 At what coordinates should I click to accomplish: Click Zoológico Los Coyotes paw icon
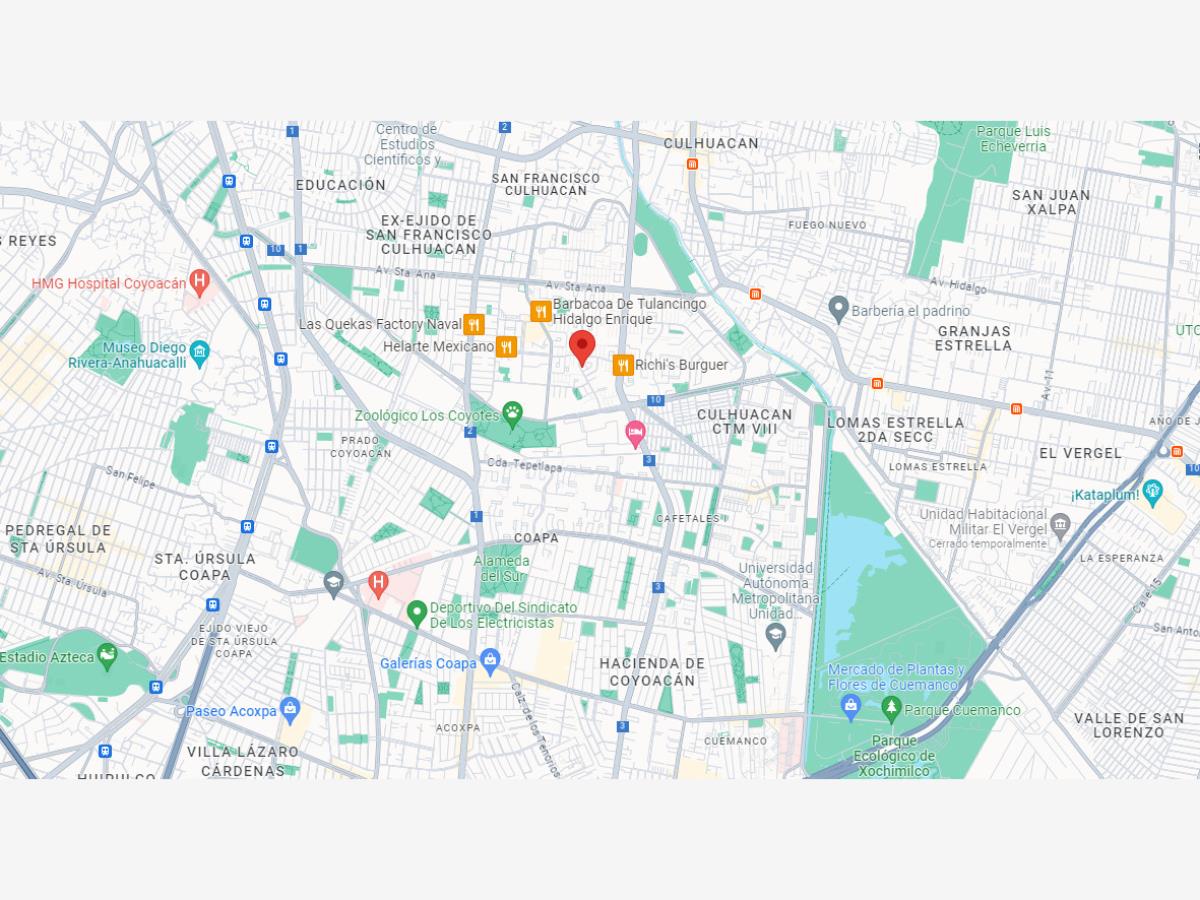pos(512,414)
